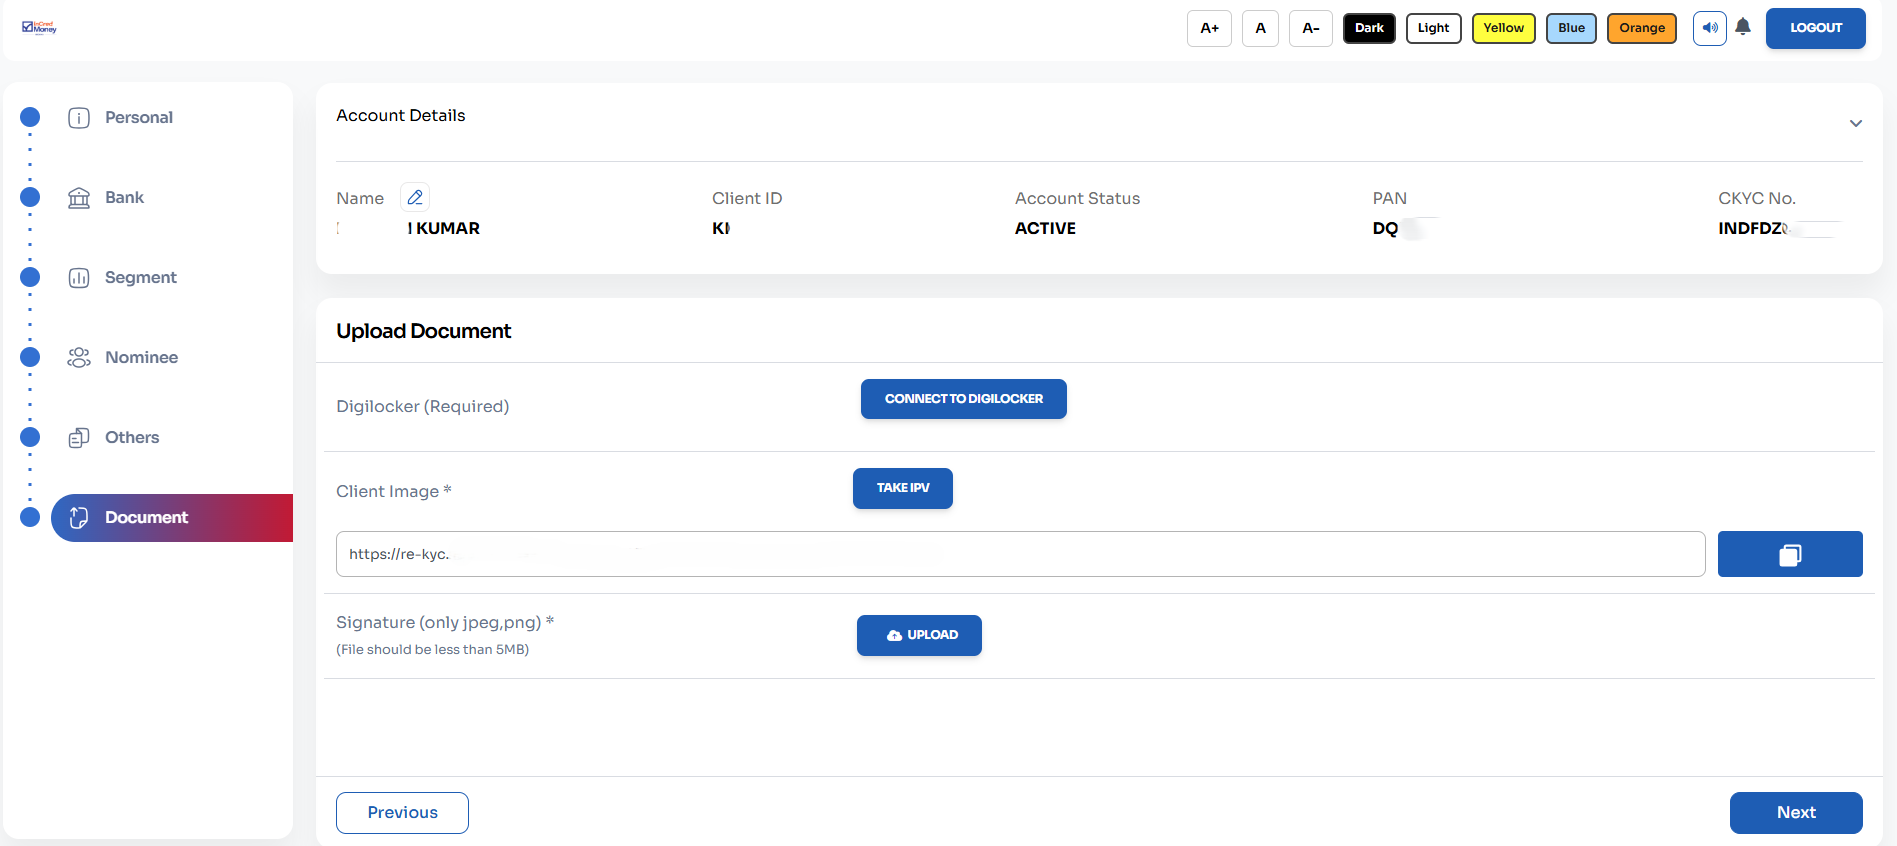This screenshot has height=846, width=1897.
Task: Decrease font size with A- button
Action: click(1311, 28)
